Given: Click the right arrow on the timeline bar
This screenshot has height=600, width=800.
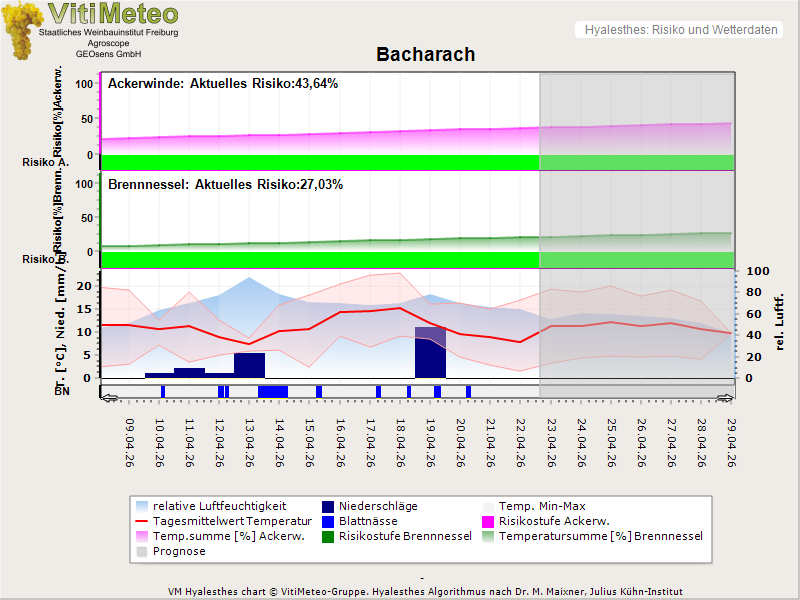Looking at the screenshot, I should click(x=726, y=398).
